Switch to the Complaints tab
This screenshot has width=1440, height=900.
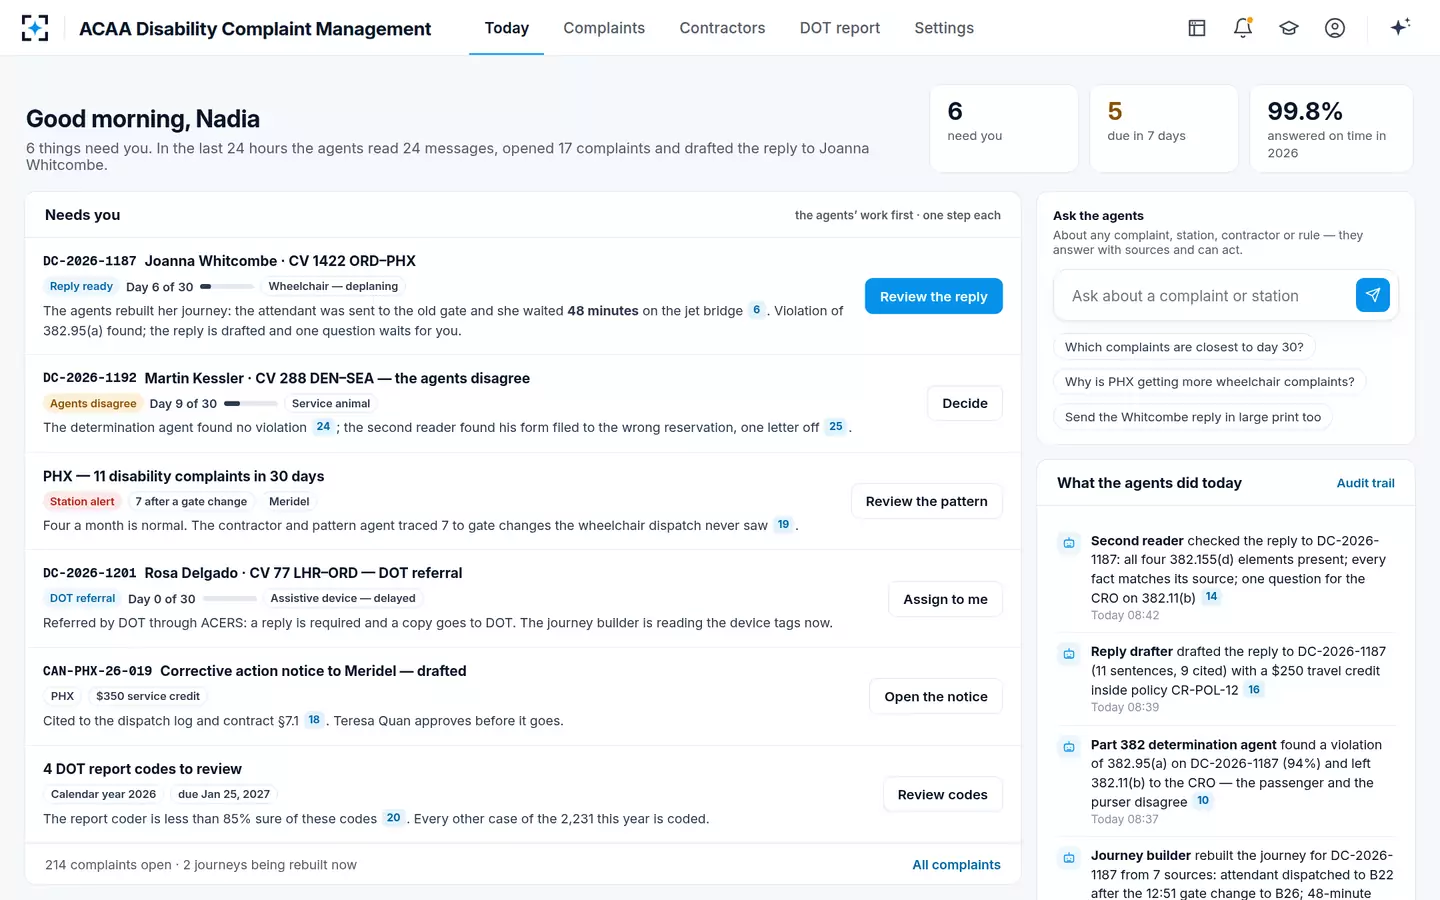pyautogui.click(x=604, y=28)
